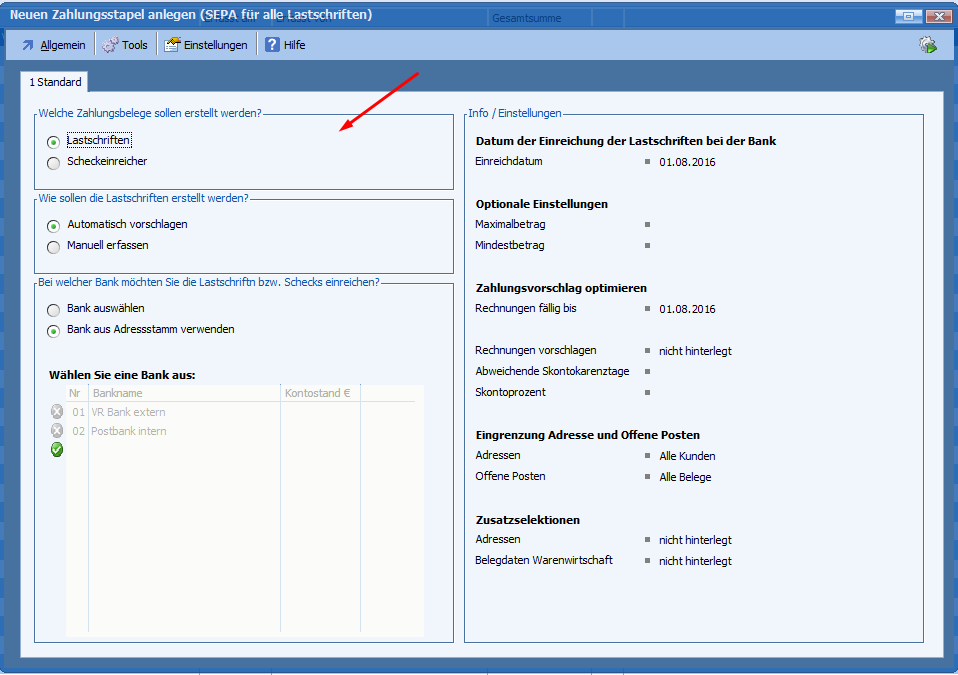958x675 pixels.
Task: Click the Offene Posten Alle Belege setting
Action: tap(685, 477)
